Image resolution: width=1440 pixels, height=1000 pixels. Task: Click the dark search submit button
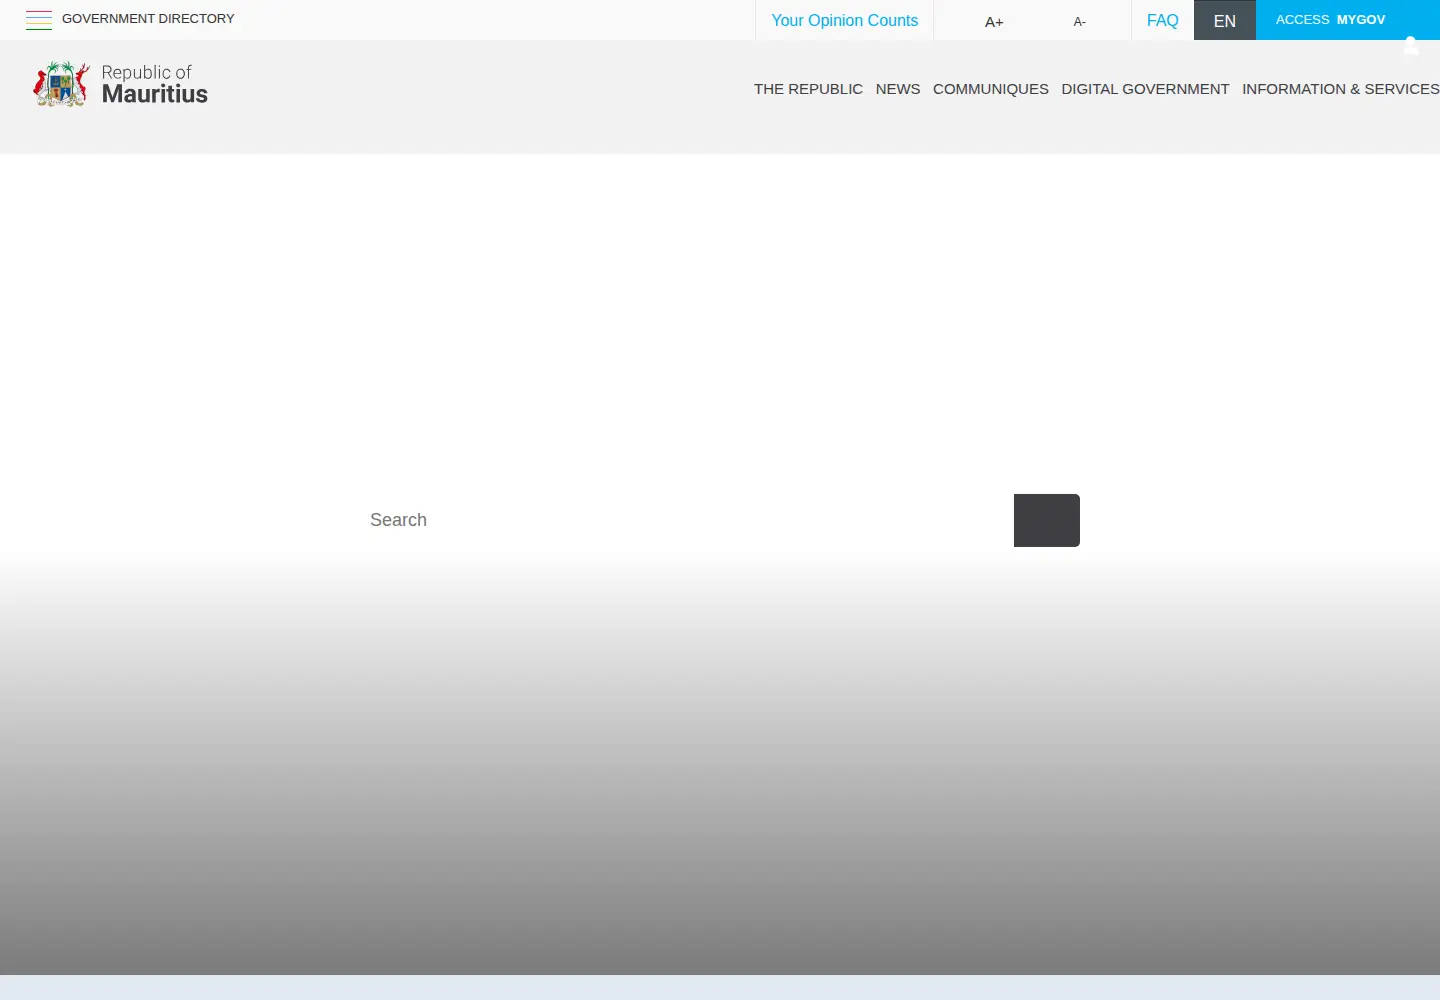1047,520
